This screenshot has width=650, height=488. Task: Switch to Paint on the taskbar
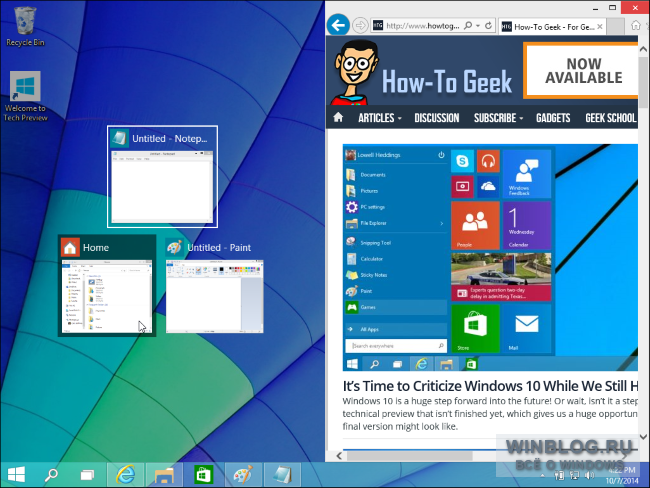click(x=243, y=474)
